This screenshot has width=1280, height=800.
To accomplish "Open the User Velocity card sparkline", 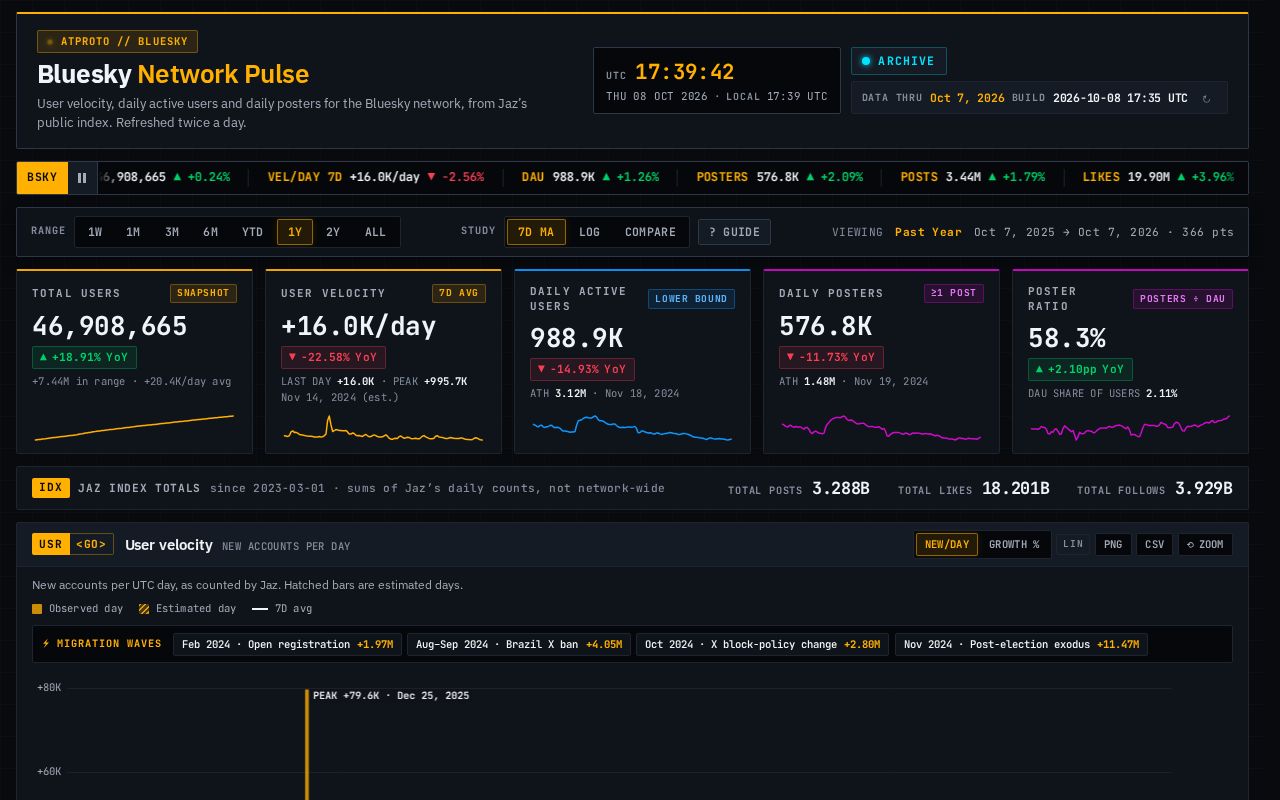I will [383, 428].
